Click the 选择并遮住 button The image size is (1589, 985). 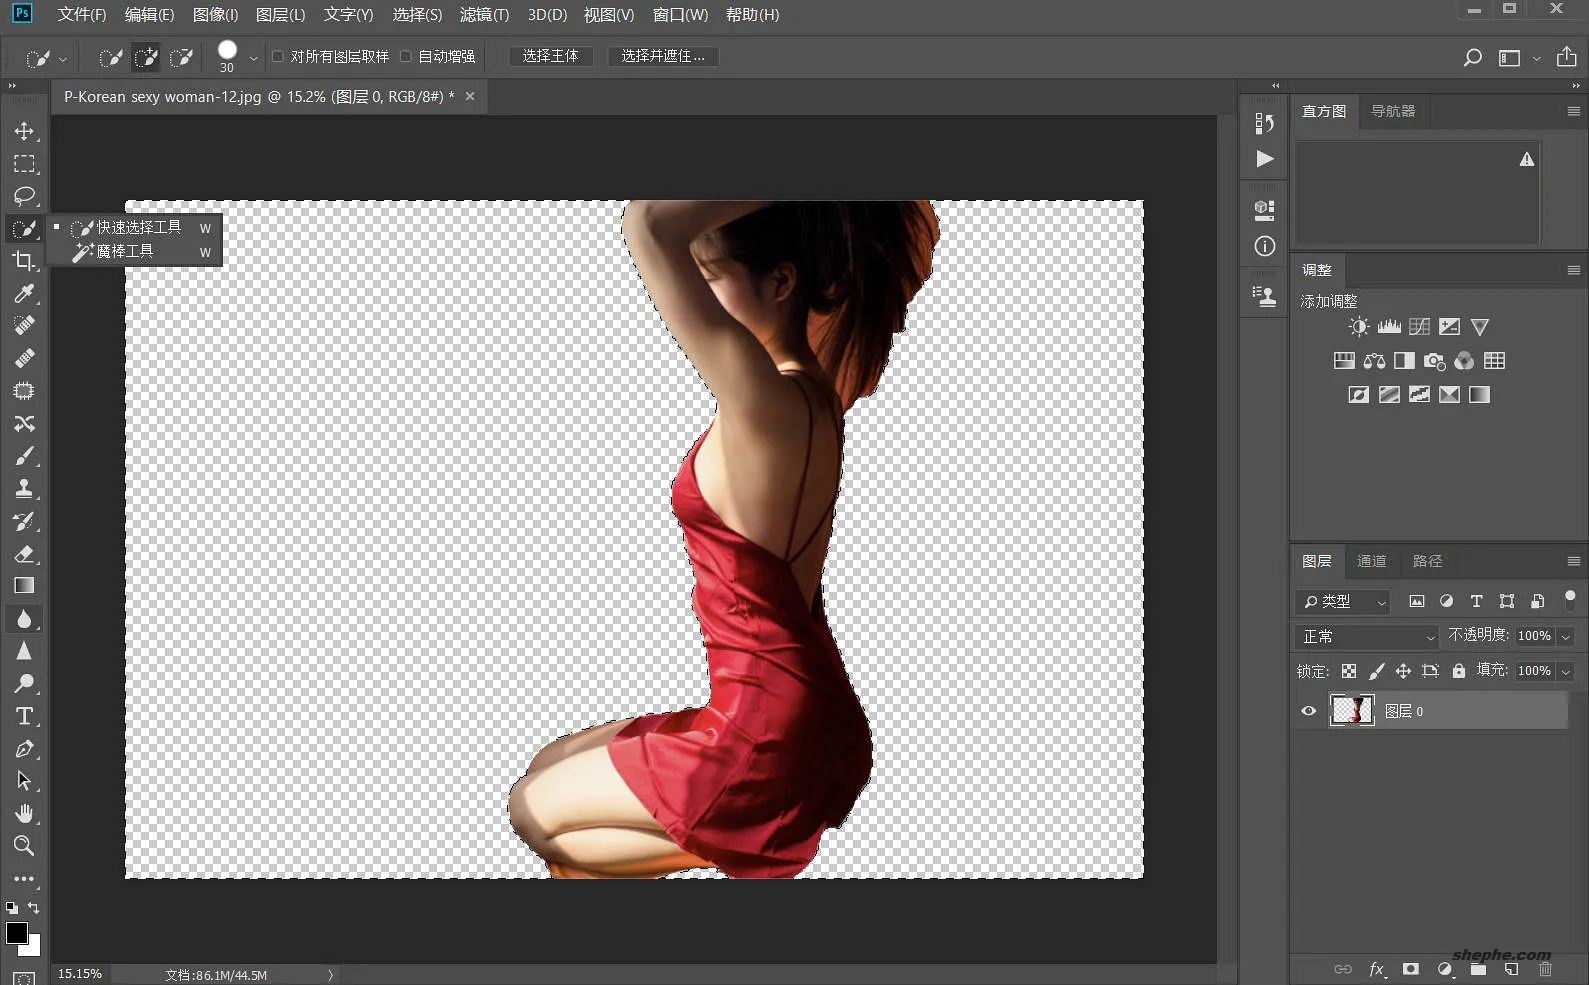coord(663,56)
